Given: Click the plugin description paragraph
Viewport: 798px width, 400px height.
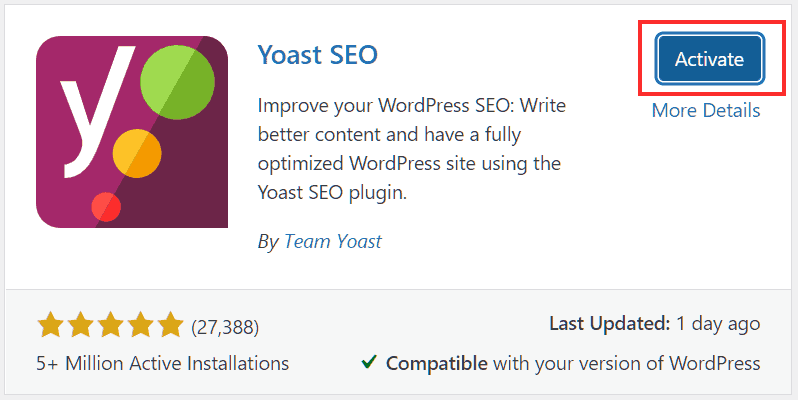Looking at the screenshot, I should [x=412, y=149].
